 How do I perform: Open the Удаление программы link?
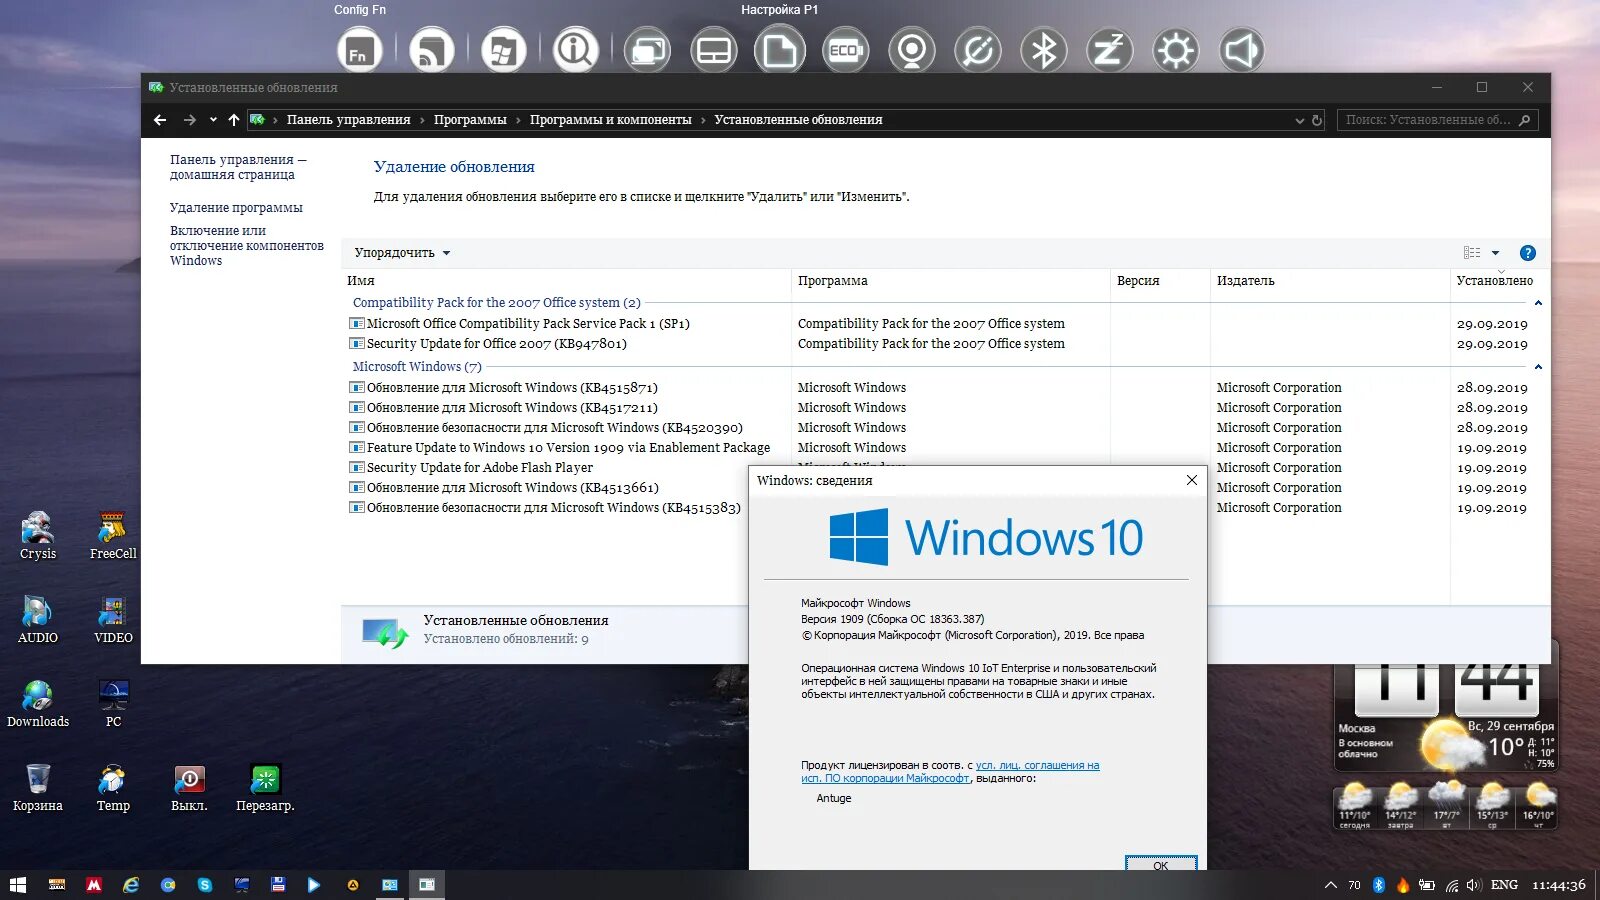(236, 208)
